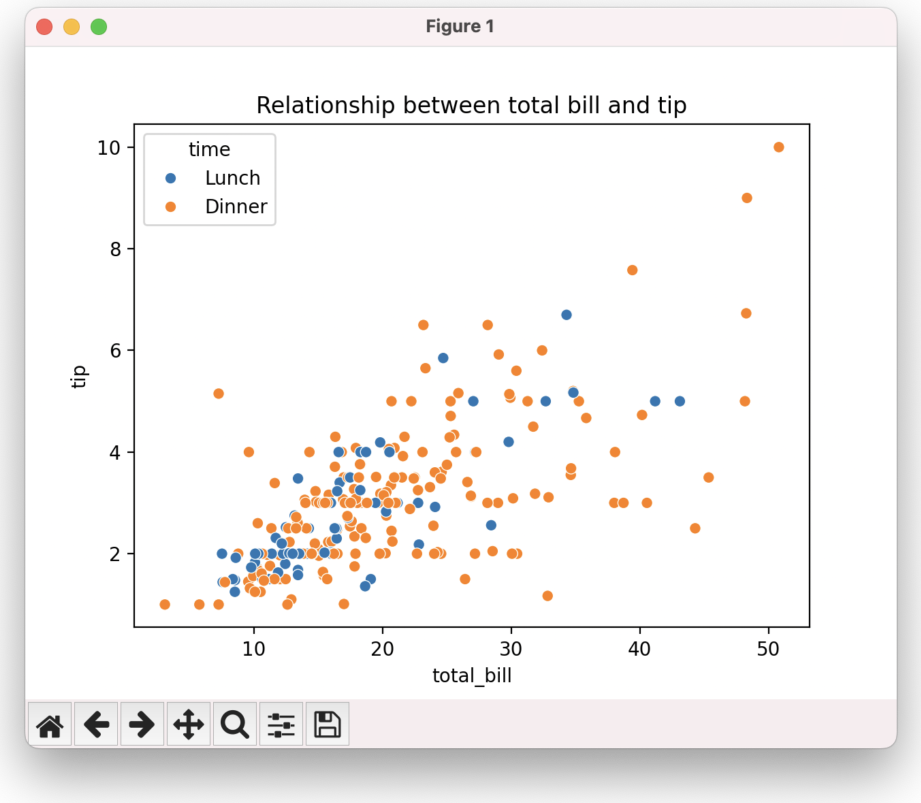Click the Figure 1 title bar text
921x803 pixels.
(460, 27)
